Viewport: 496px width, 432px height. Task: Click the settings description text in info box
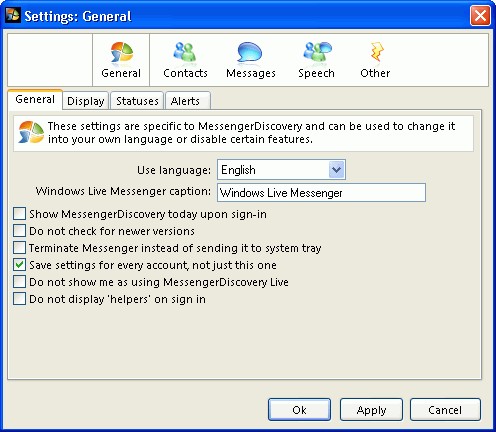pos(251,133)
